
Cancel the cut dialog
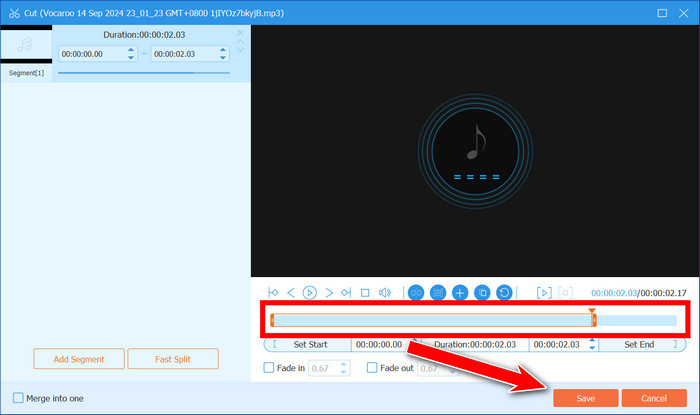(654, 398)
